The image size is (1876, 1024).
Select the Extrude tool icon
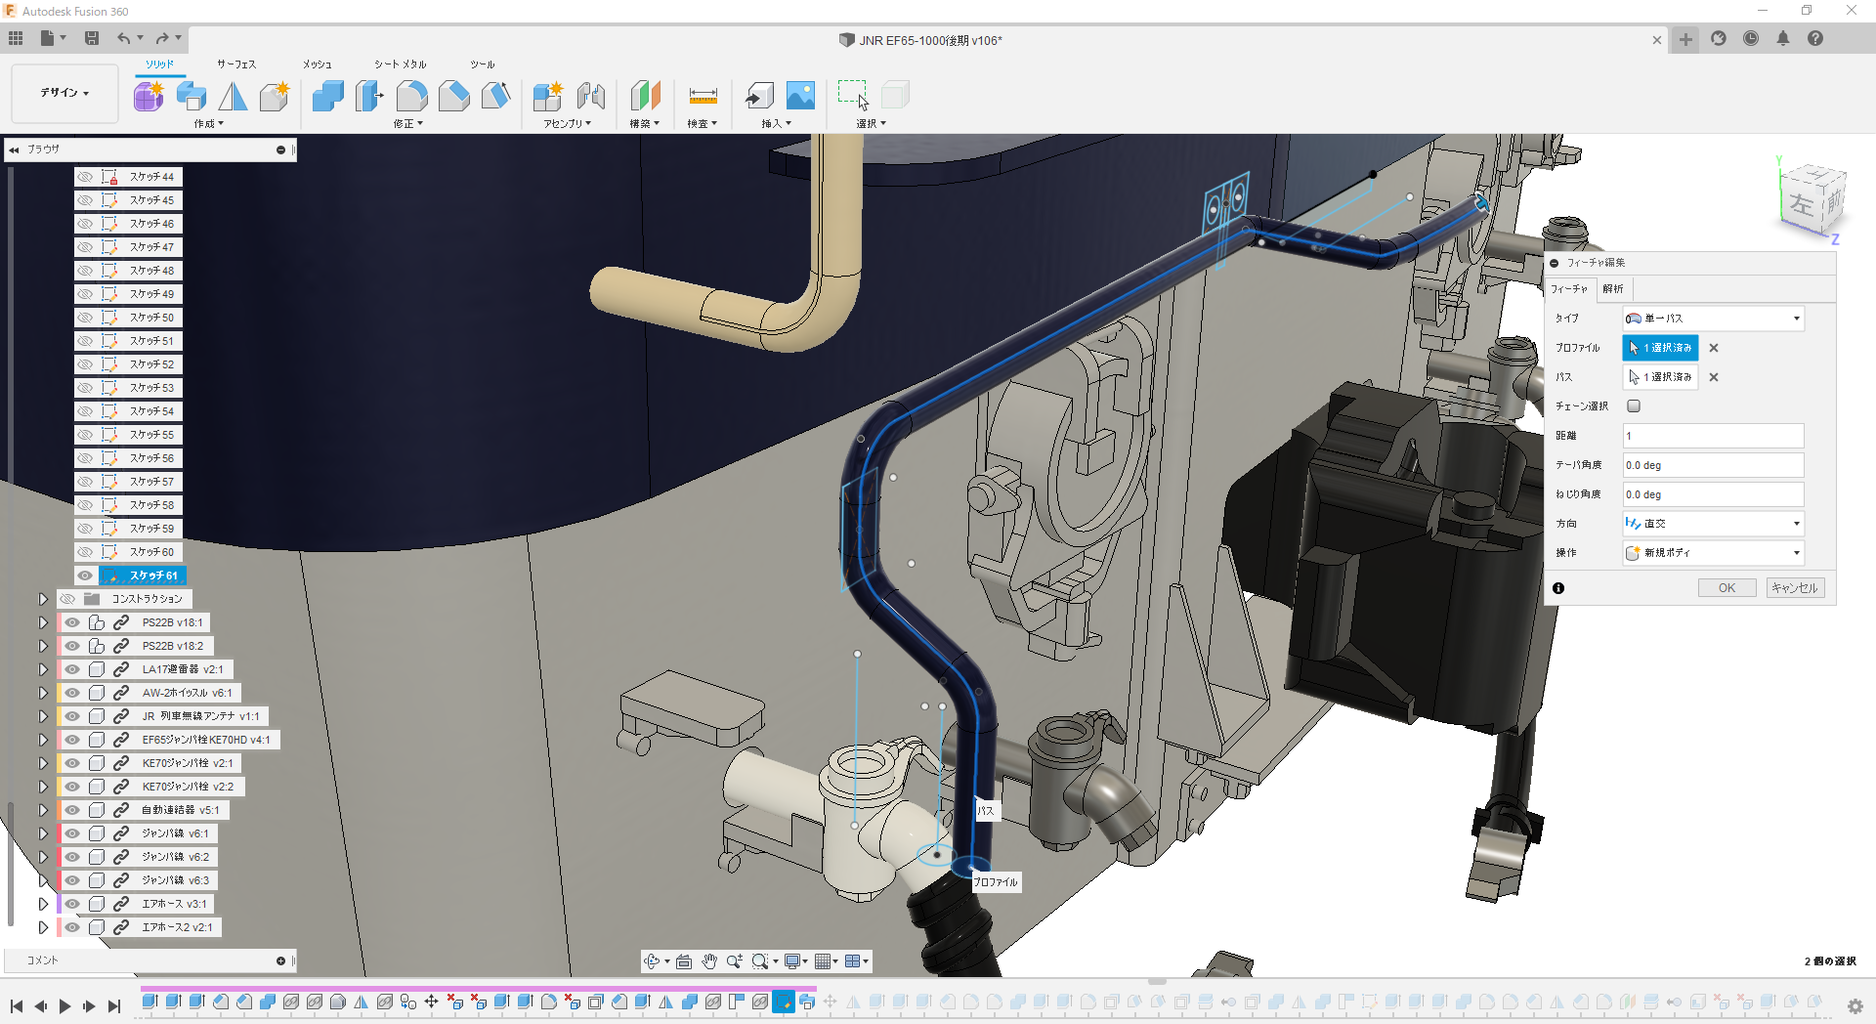(191, 96)
